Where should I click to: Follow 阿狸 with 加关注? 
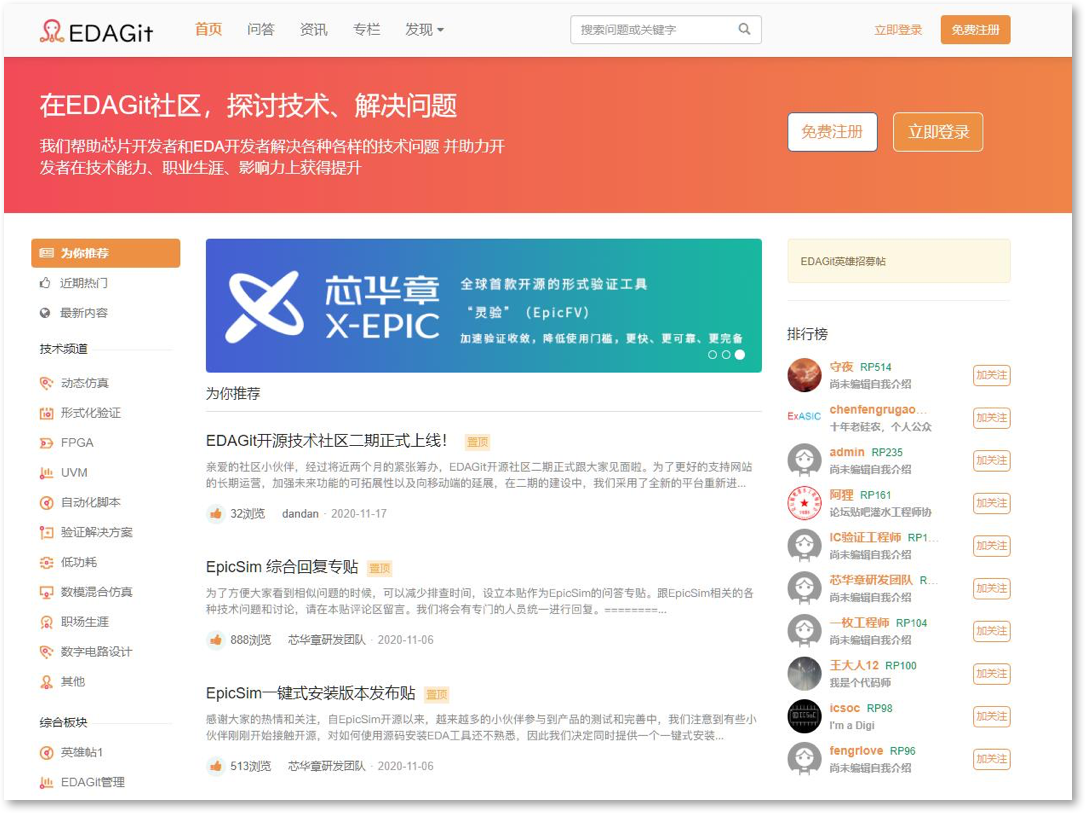(x=992, y=503)
